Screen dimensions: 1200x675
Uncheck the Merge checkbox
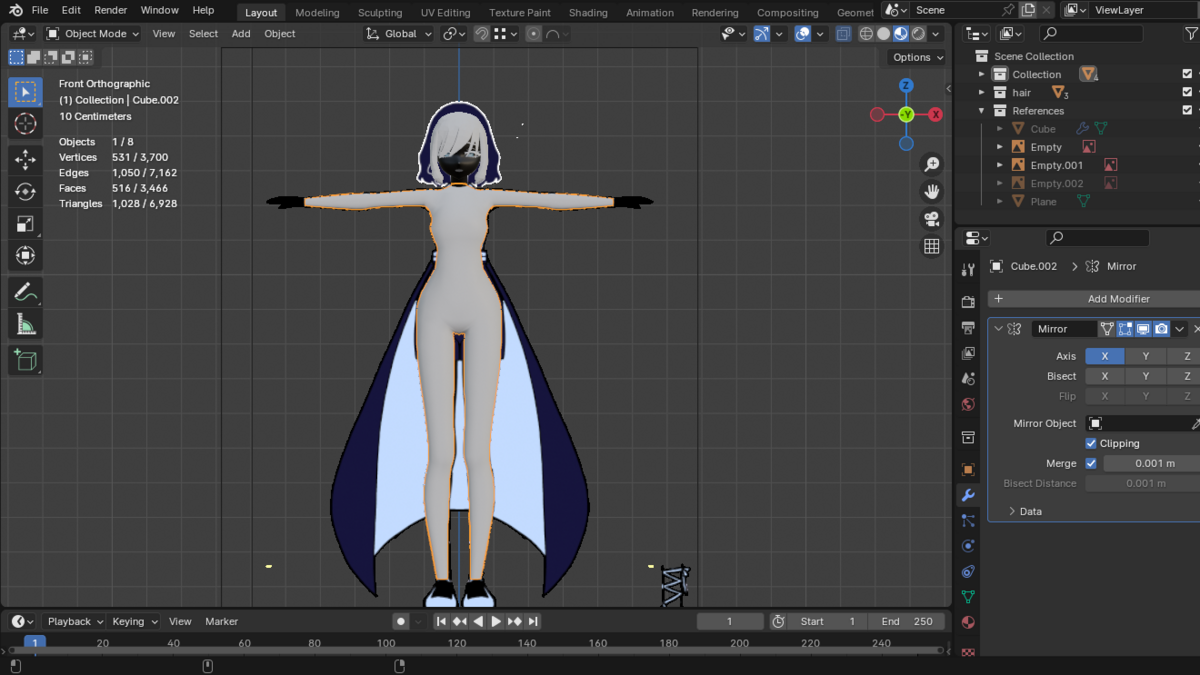pos(1091,463)
